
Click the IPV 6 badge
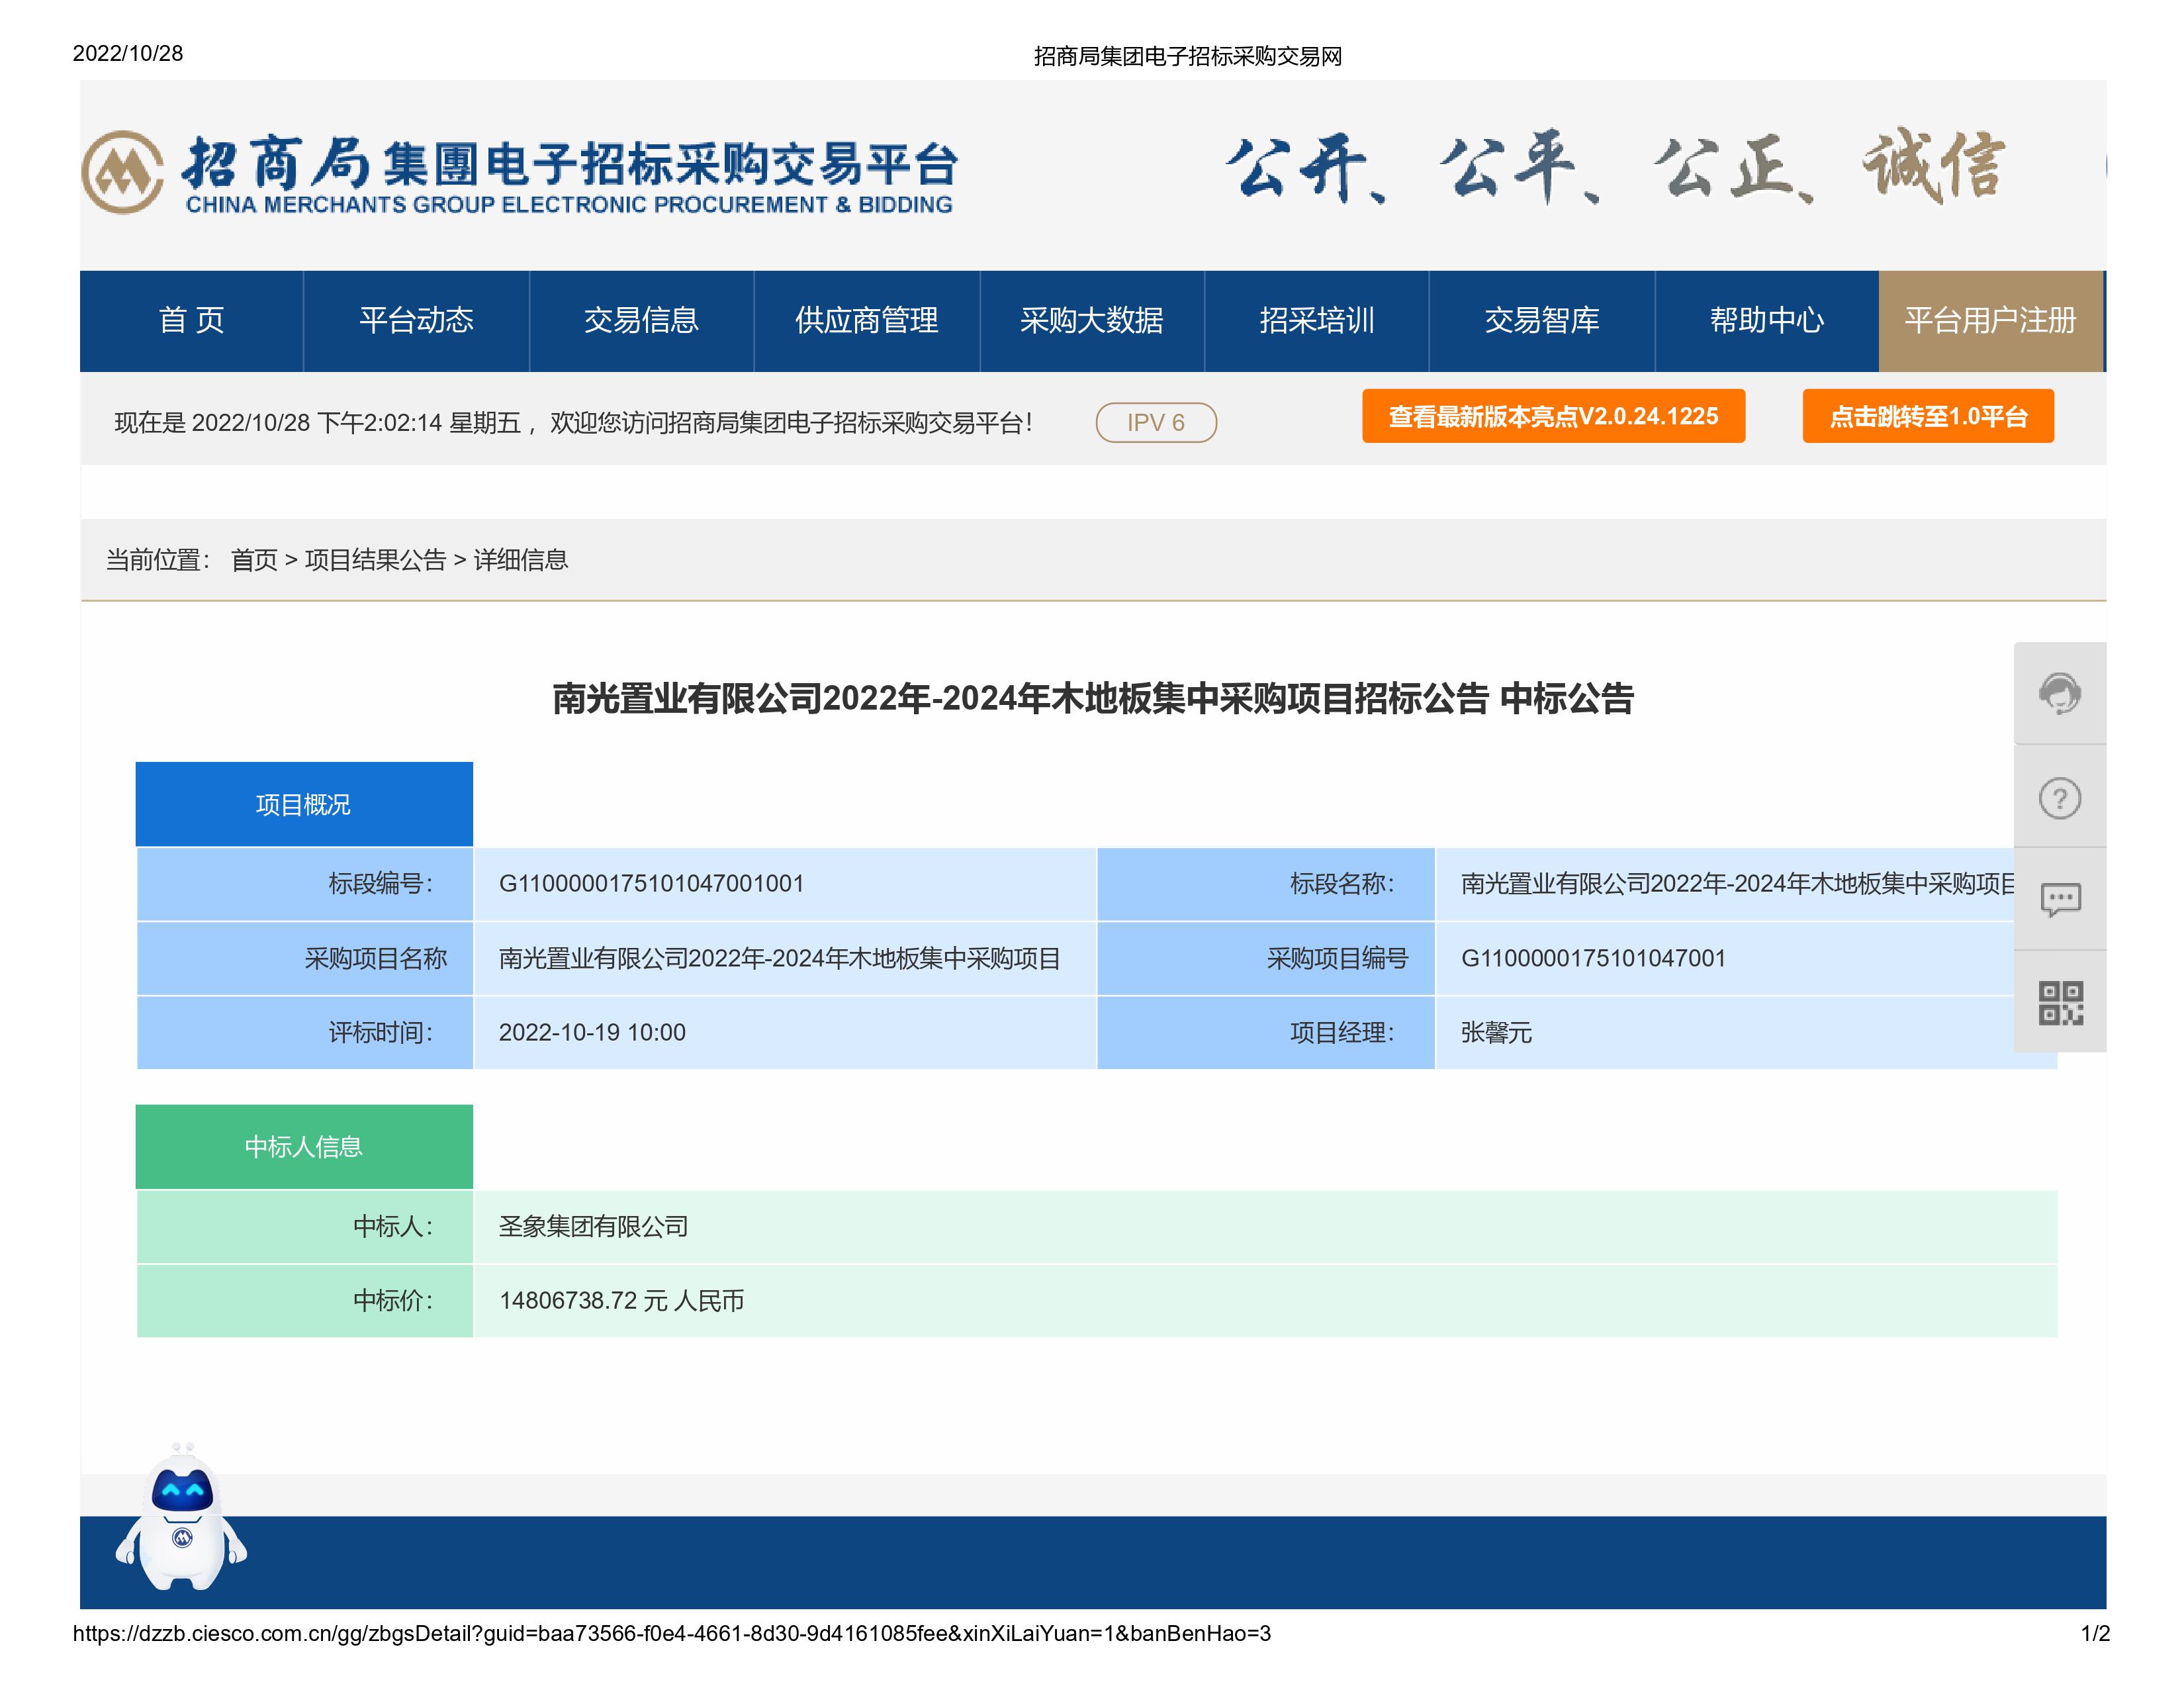point(1156,422)
